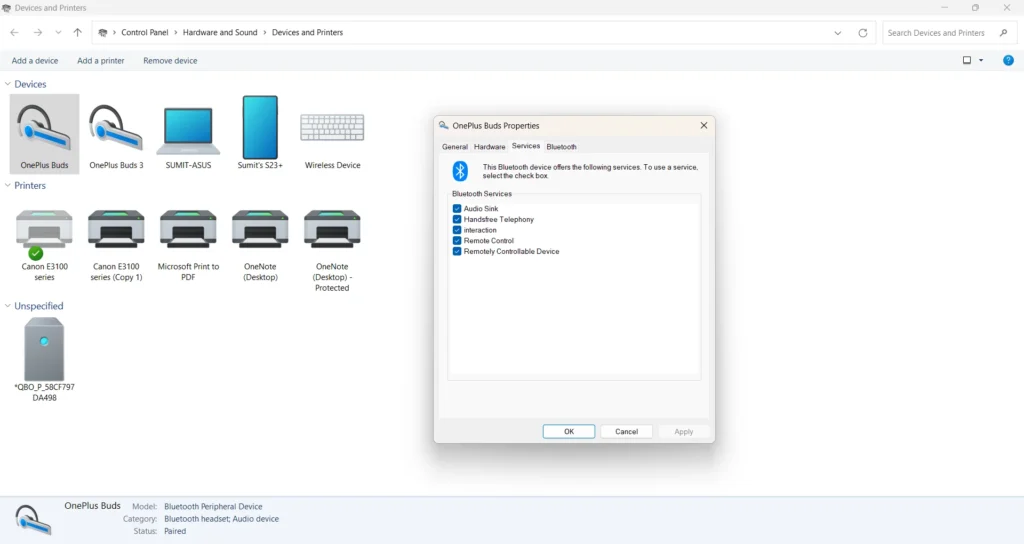Go forward using the forward arrow
1024x544 pixels.
point(38,32)
